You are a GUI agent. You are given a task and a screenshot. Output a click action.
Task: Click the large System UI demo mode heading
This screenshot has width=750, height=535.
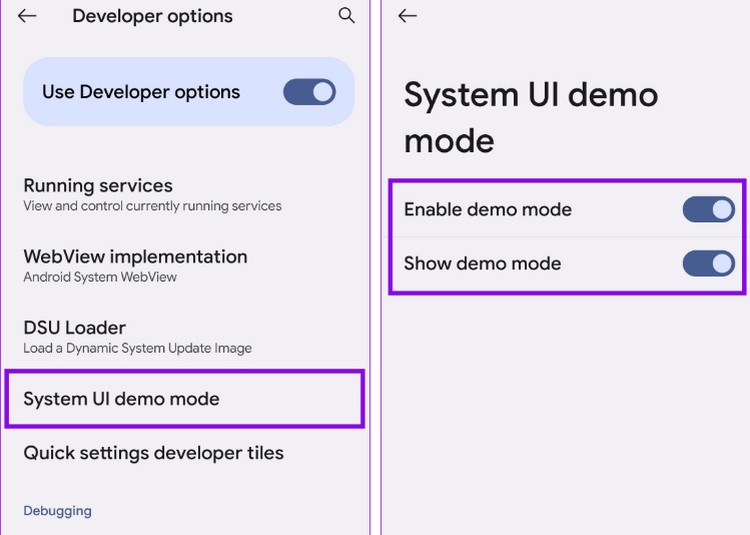coord(531,117)
